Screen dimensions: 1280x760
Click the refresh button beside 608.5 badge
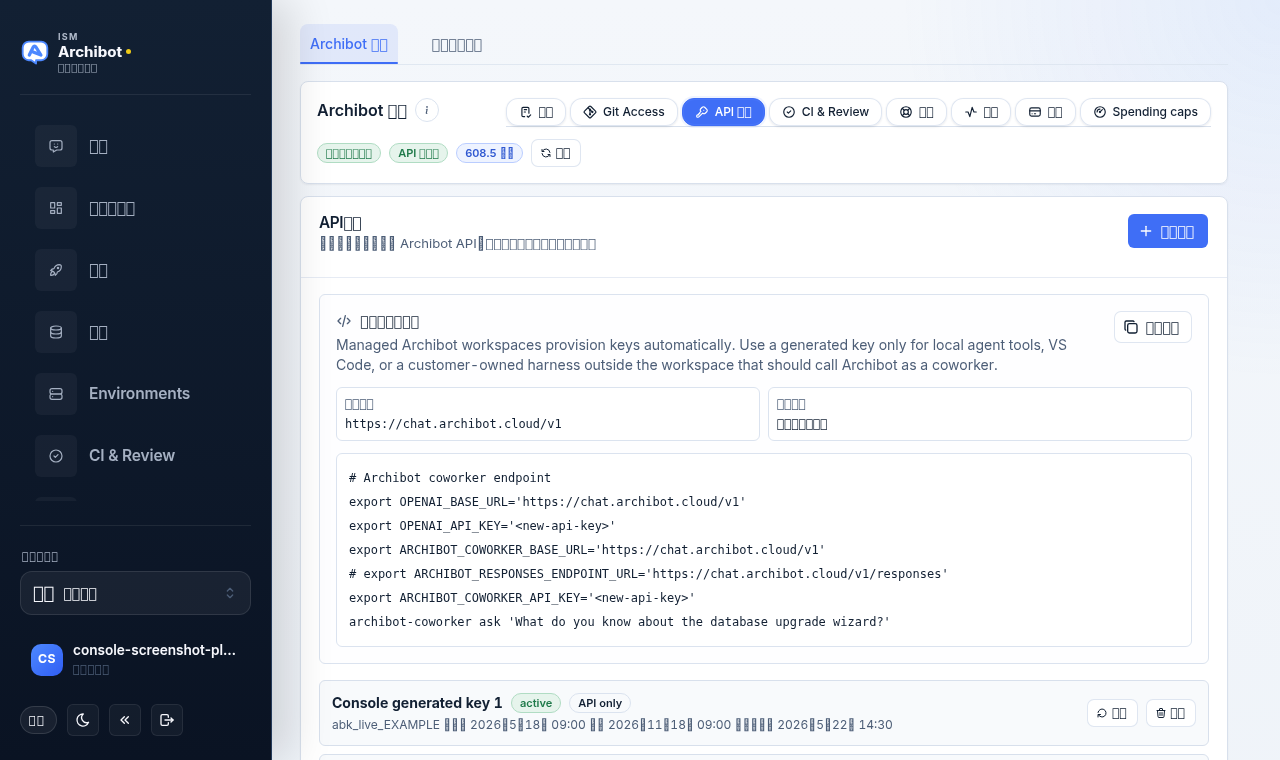[x=556, y=153]
